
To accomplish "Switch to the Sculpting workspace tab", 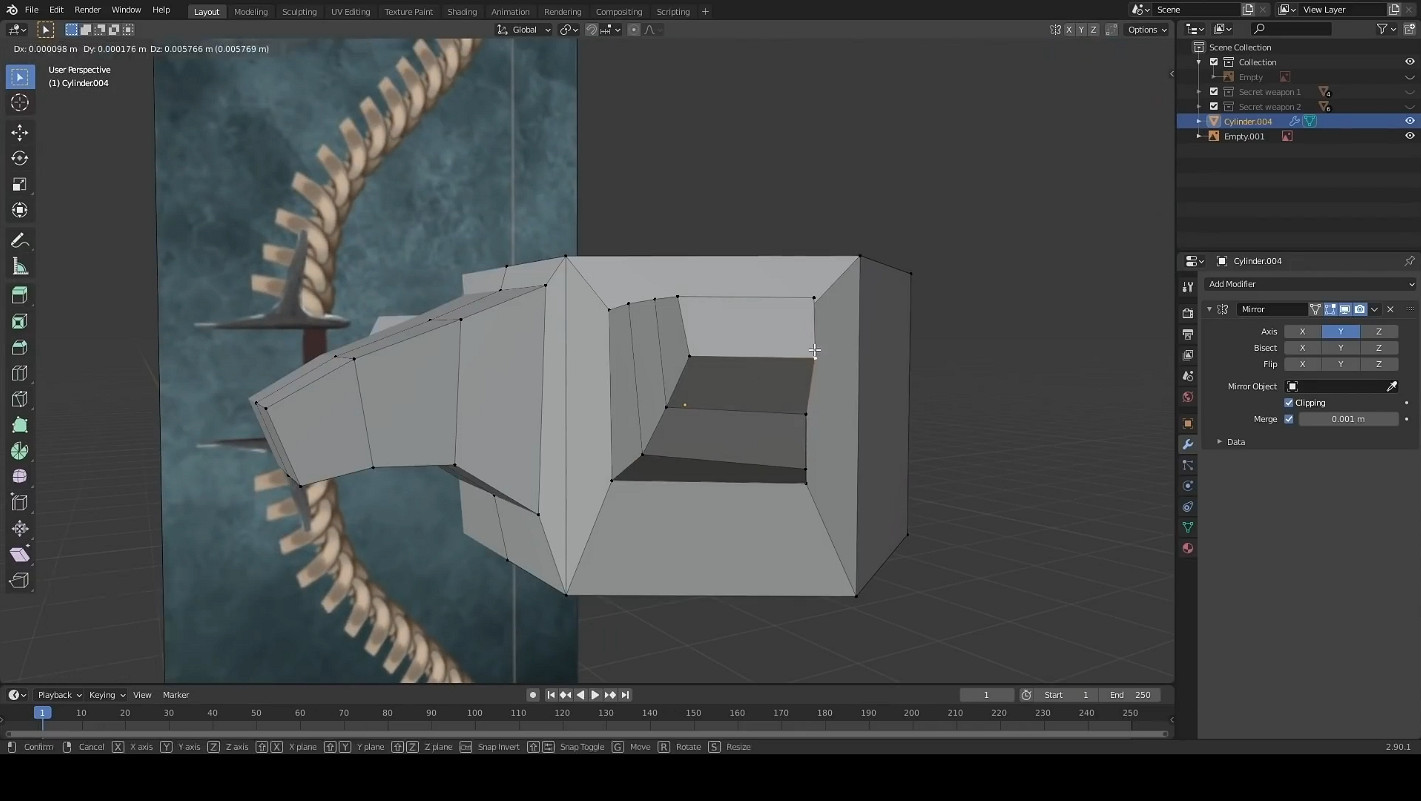I will point(298,11).
